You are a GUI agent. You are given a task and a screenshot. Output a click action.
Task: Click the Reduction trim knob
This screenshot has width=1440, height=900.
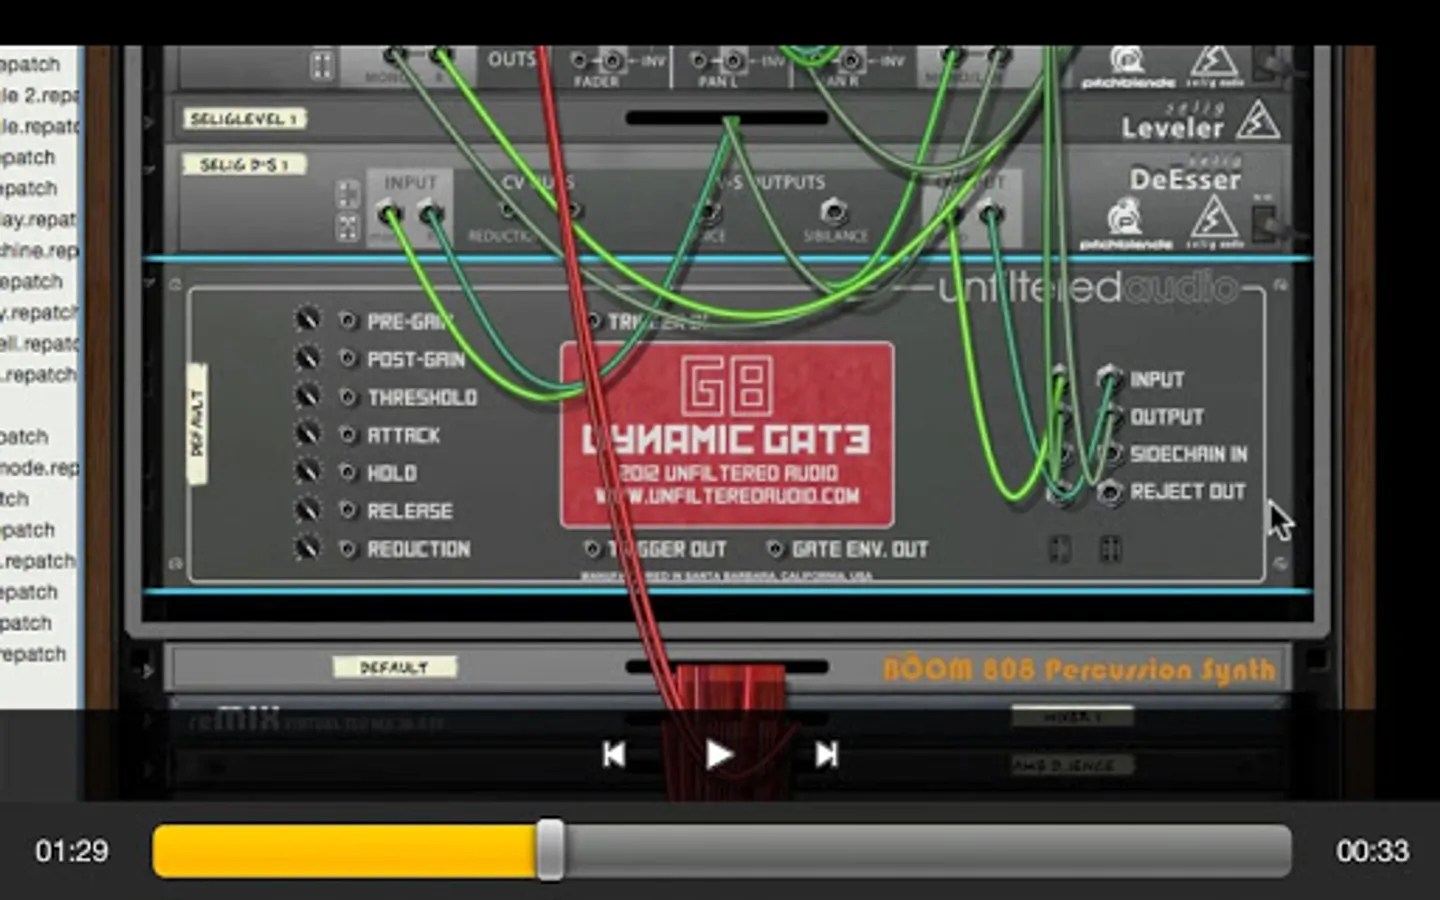click(x=307, y=548)
